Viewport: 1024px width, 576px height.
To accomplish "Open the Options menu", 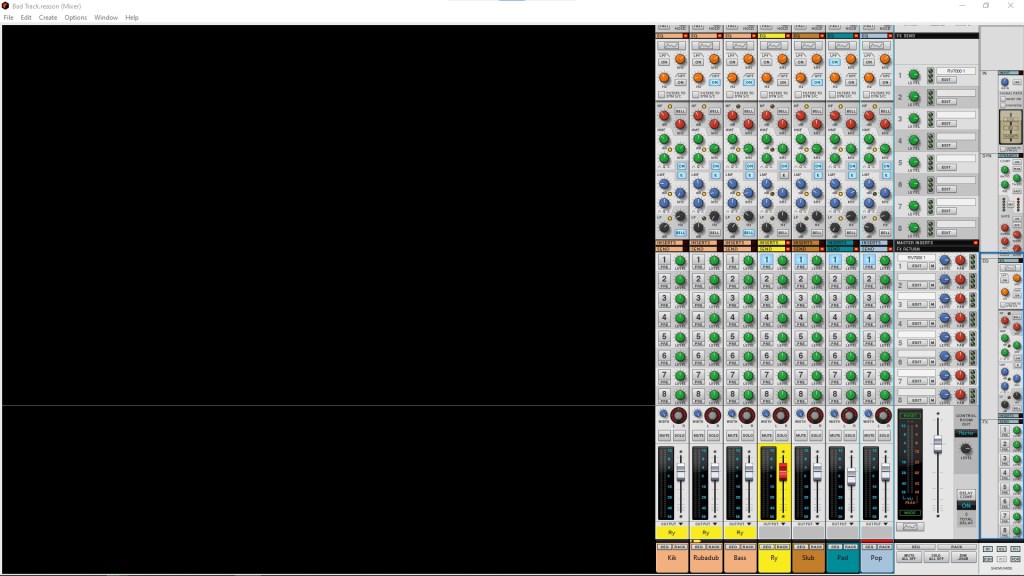I will tap(76, 17).
